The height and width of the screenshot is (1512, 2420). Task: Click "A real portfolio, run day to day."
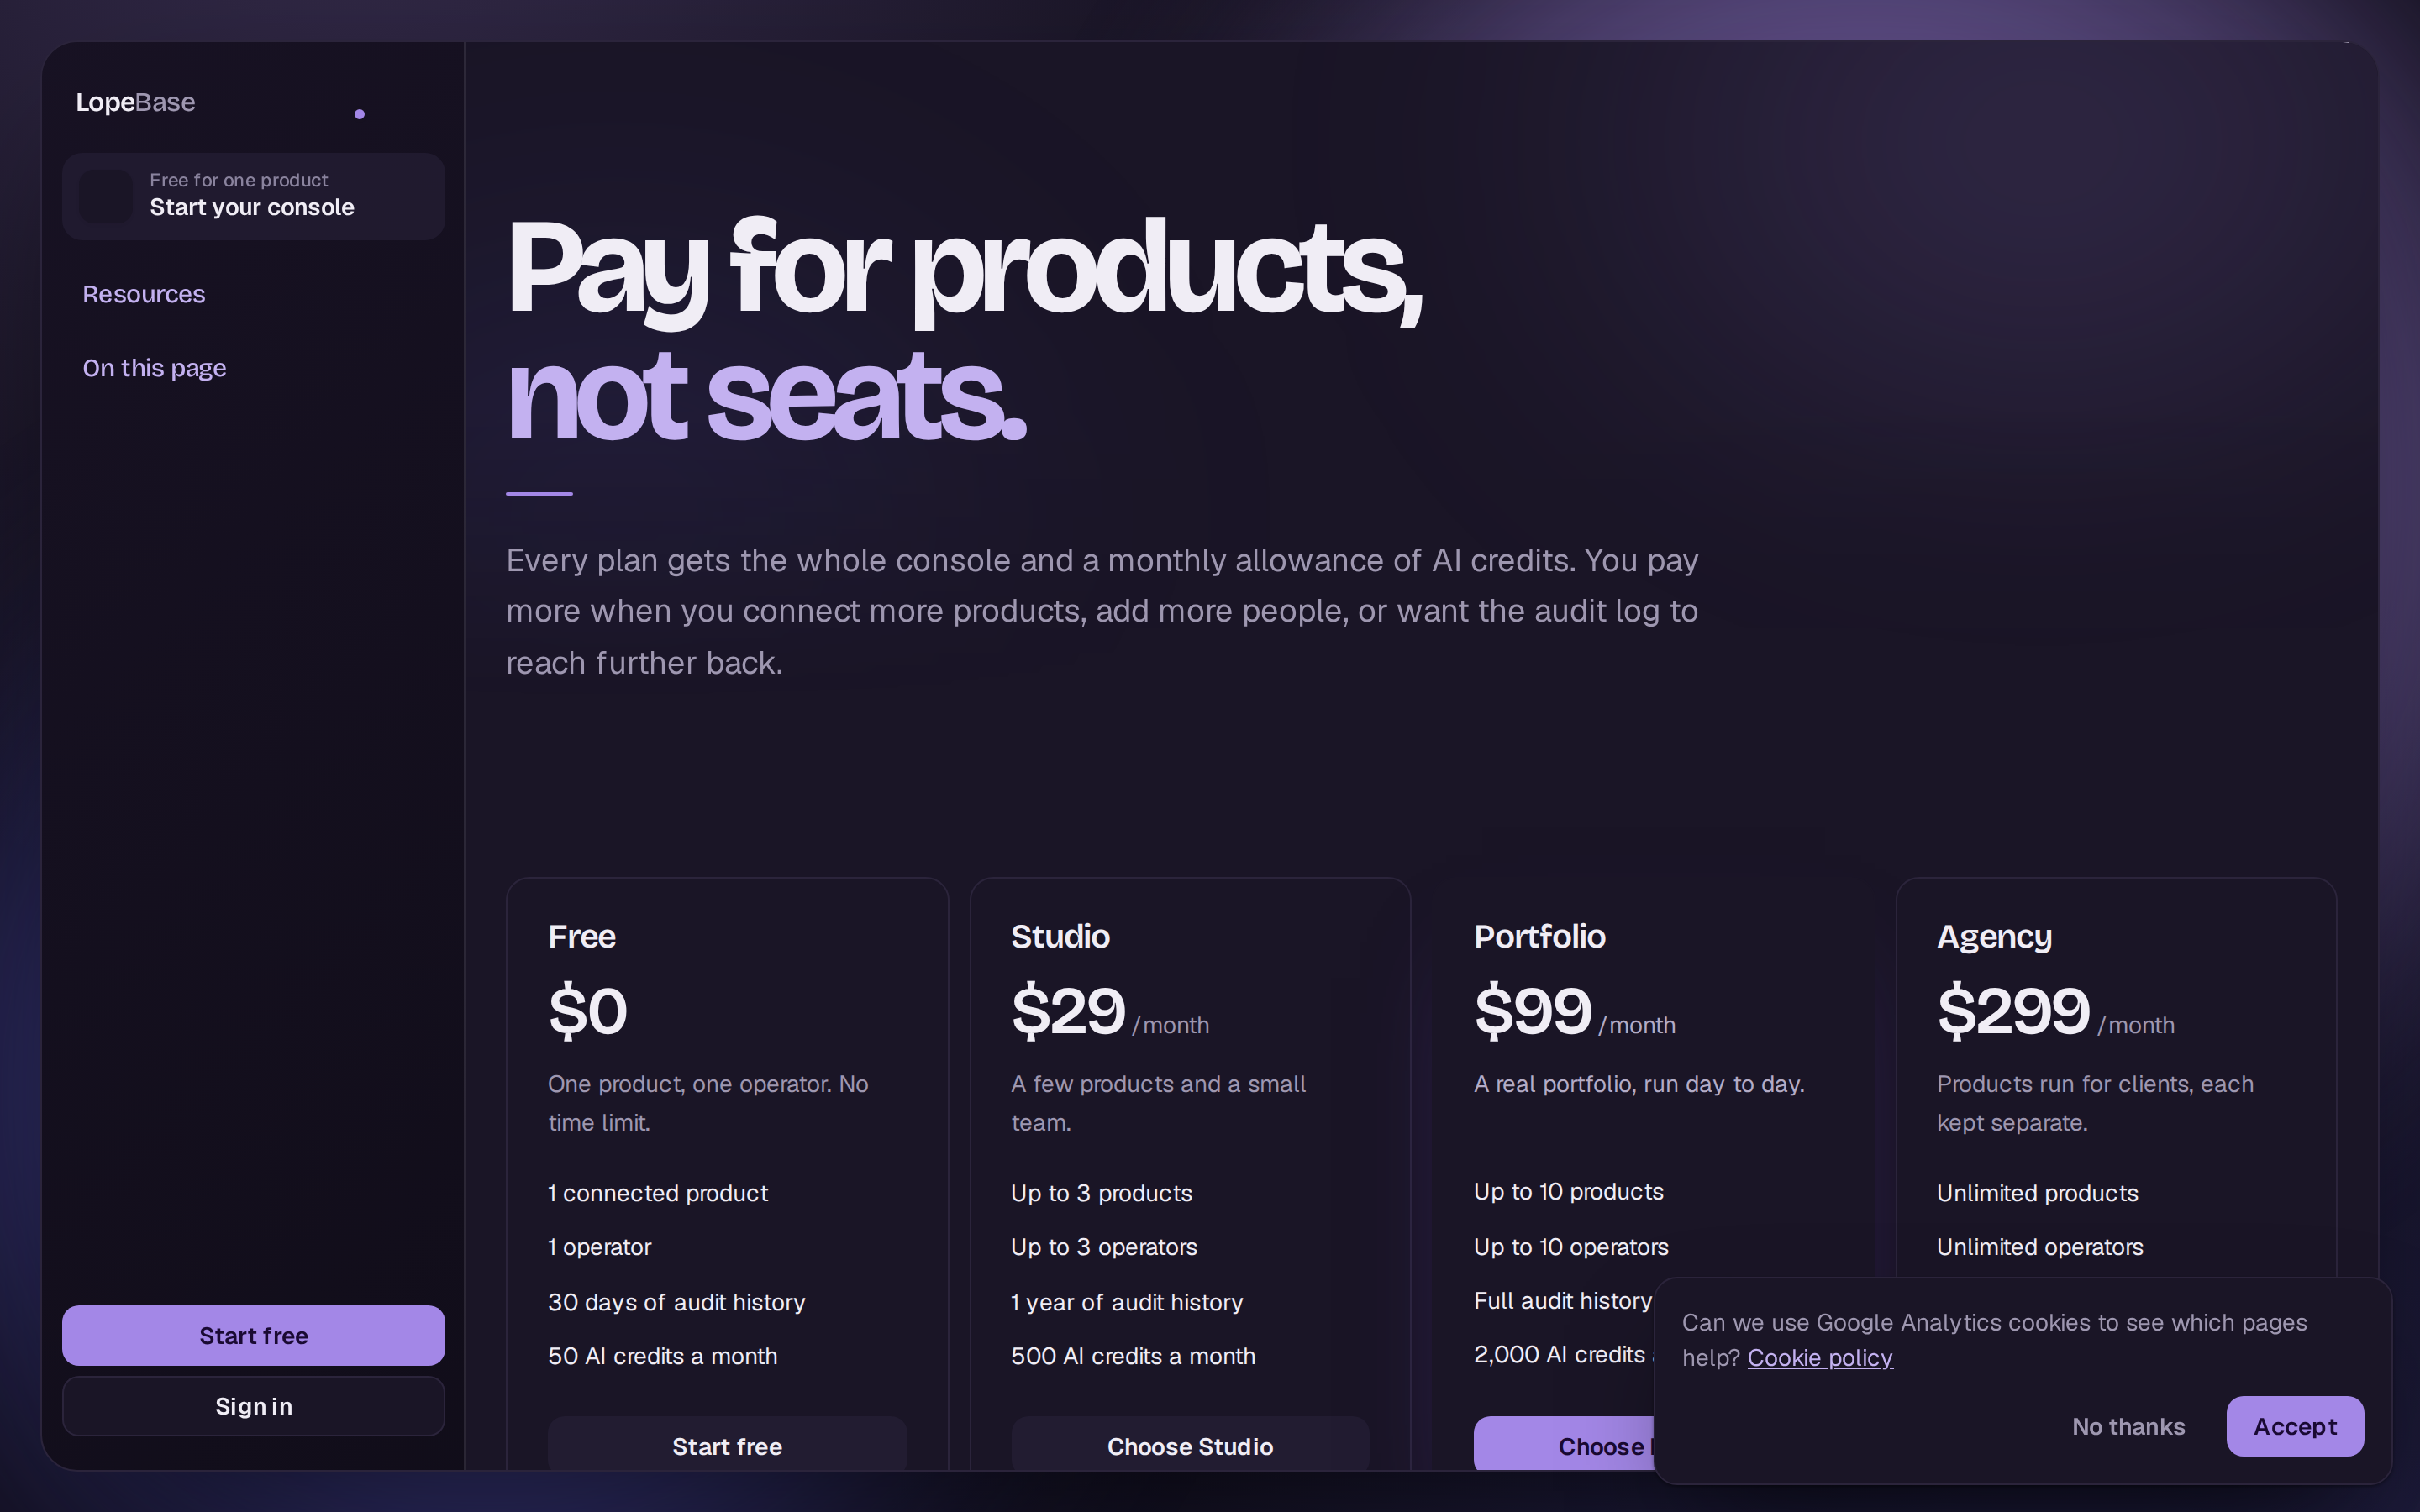tap(1639, 1084)
